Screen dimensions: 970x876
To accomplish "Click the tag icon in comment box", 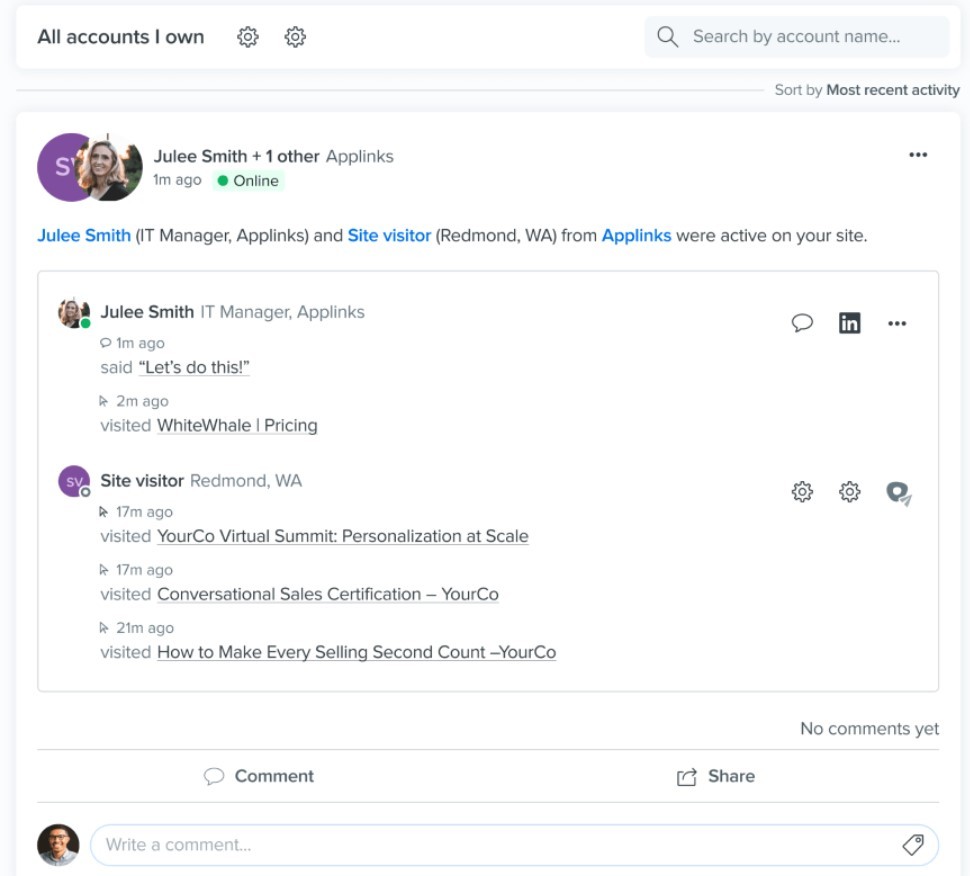I will click(x=912, y=845).
